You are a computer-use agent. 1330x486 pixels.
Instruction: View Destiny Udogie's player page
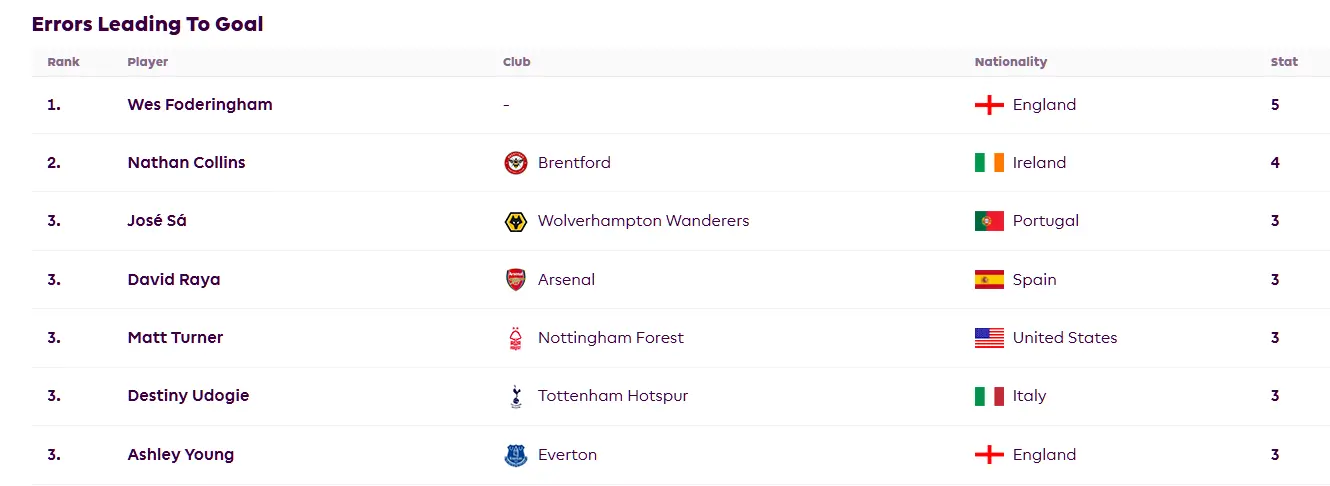pos(188,396)
